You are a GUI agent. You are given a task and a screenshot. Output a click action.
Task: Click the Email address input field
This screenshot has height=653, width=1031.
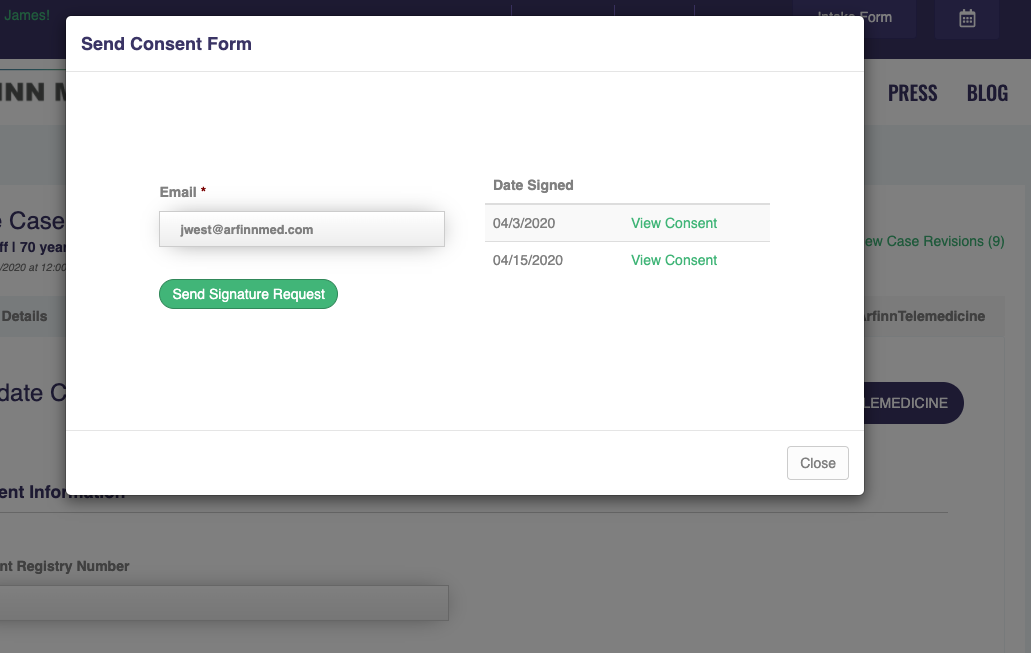tap(301, 229)
